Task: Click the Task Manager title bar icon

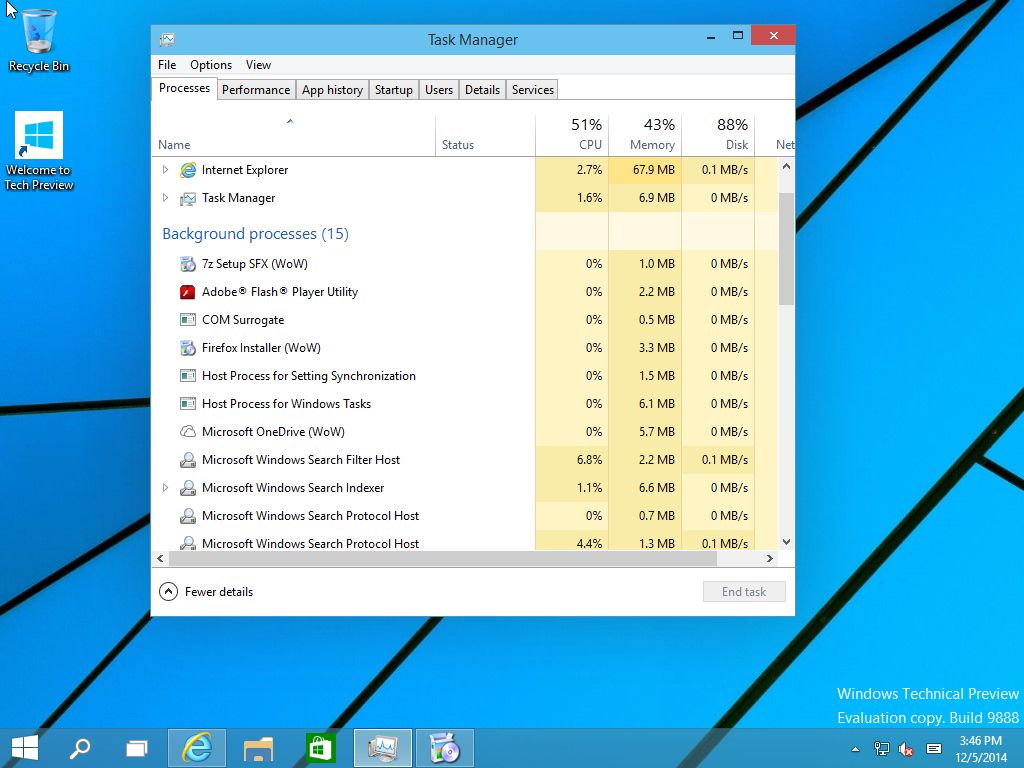Action: 167,40
